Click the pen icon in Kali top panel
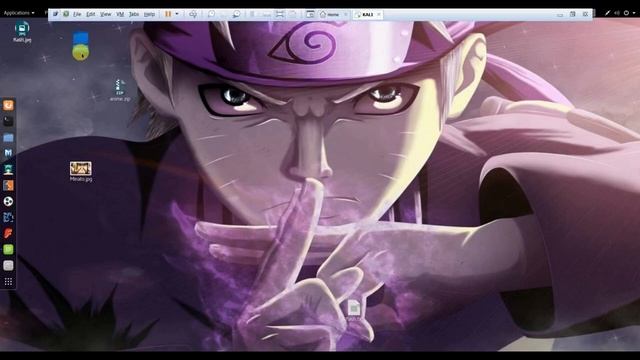The image size is (640, 360). [607, 13]
